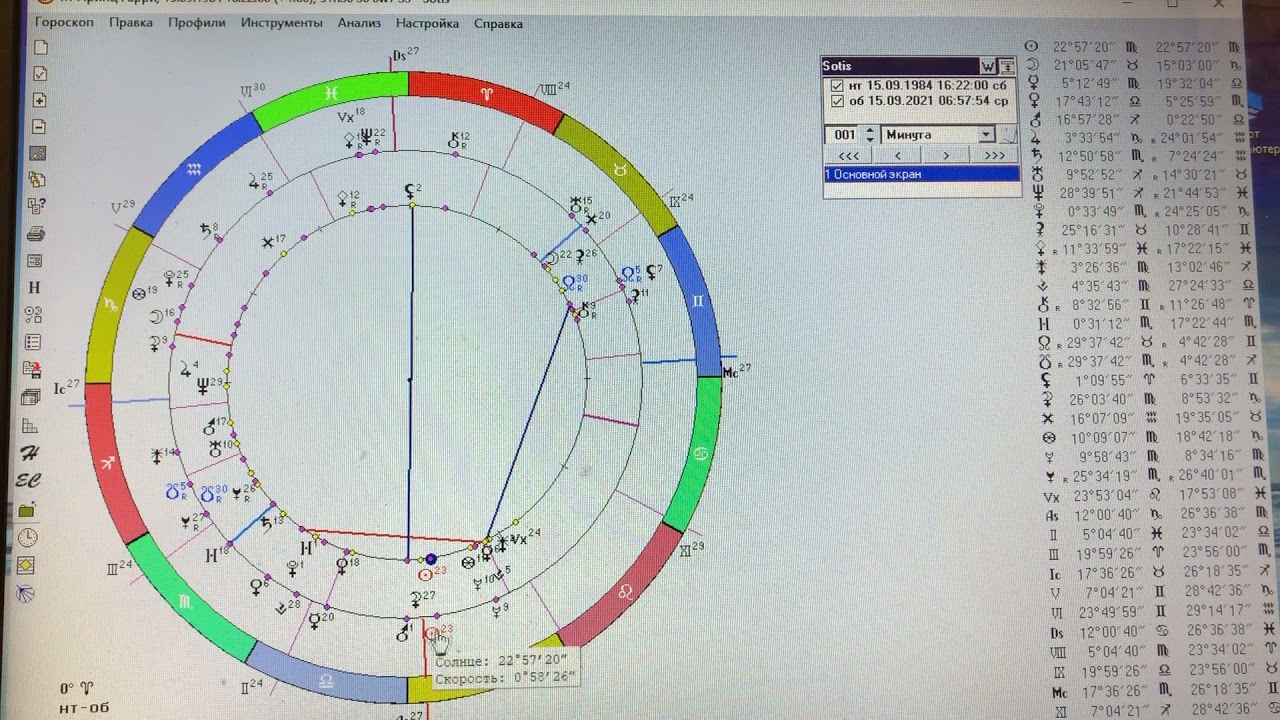Open the Правка menu
The width and height of the screenshot is (1280, 720).
pos(131,23)
